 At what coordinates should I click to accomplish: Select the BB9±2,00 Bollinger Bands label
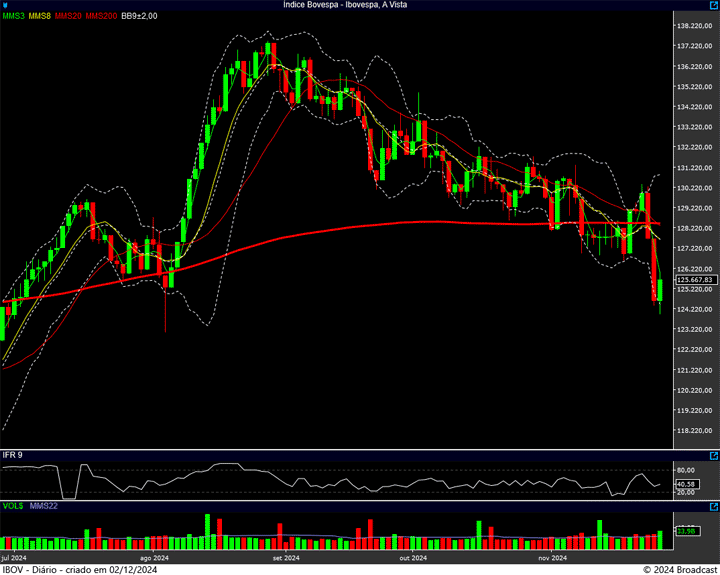pos(140,17)
